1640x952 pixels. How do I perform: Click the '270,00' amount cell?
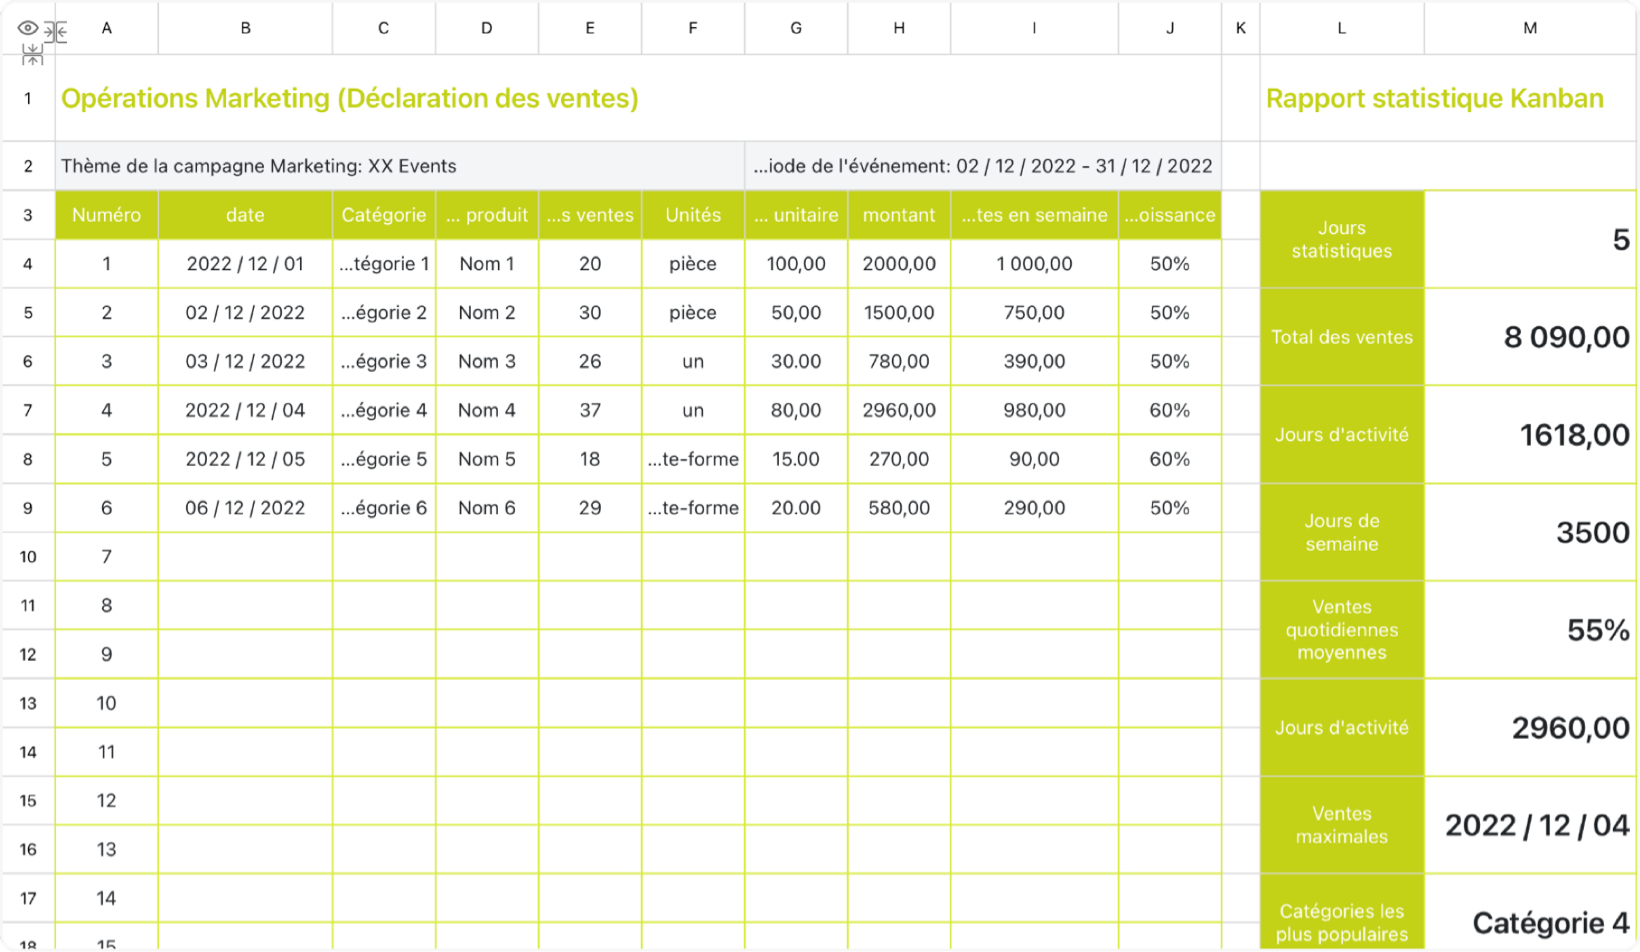(x=899, y=459)
